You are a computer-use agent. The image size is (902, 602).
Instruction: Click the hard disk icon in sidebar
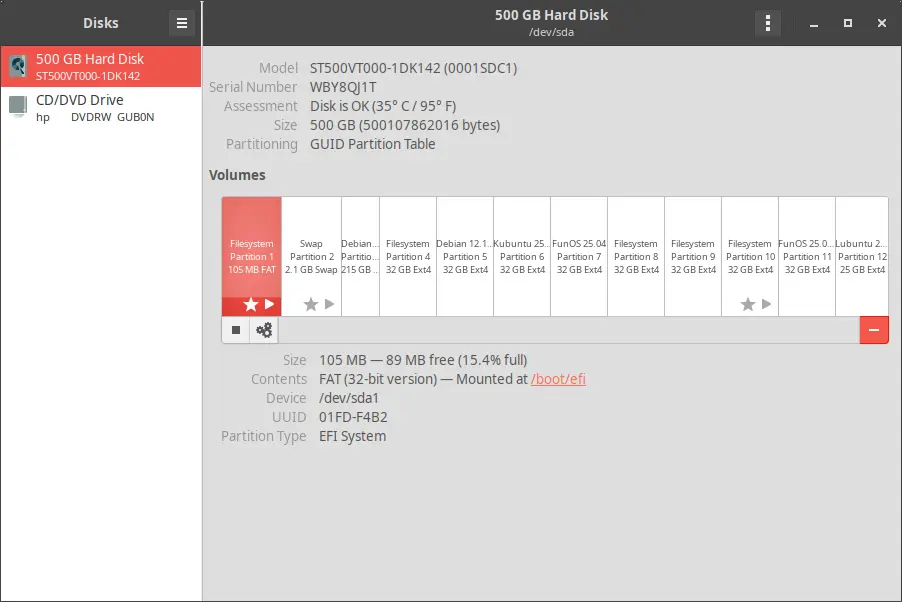(18, 66)
